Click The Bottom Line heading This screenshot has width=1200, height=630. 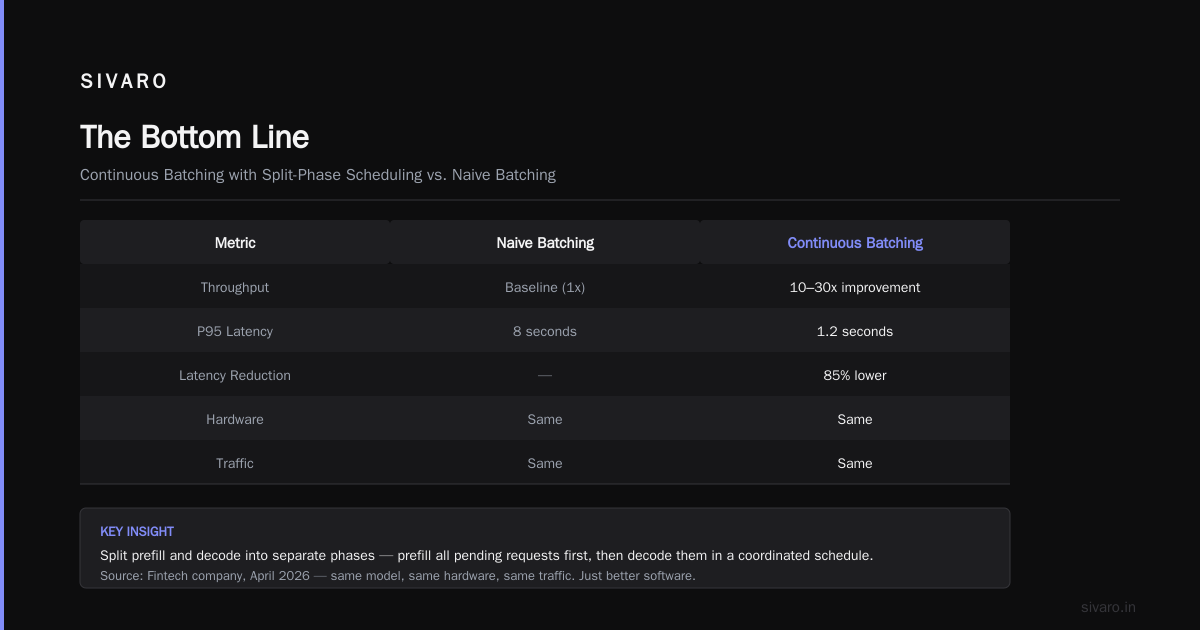tap(195, 137)
